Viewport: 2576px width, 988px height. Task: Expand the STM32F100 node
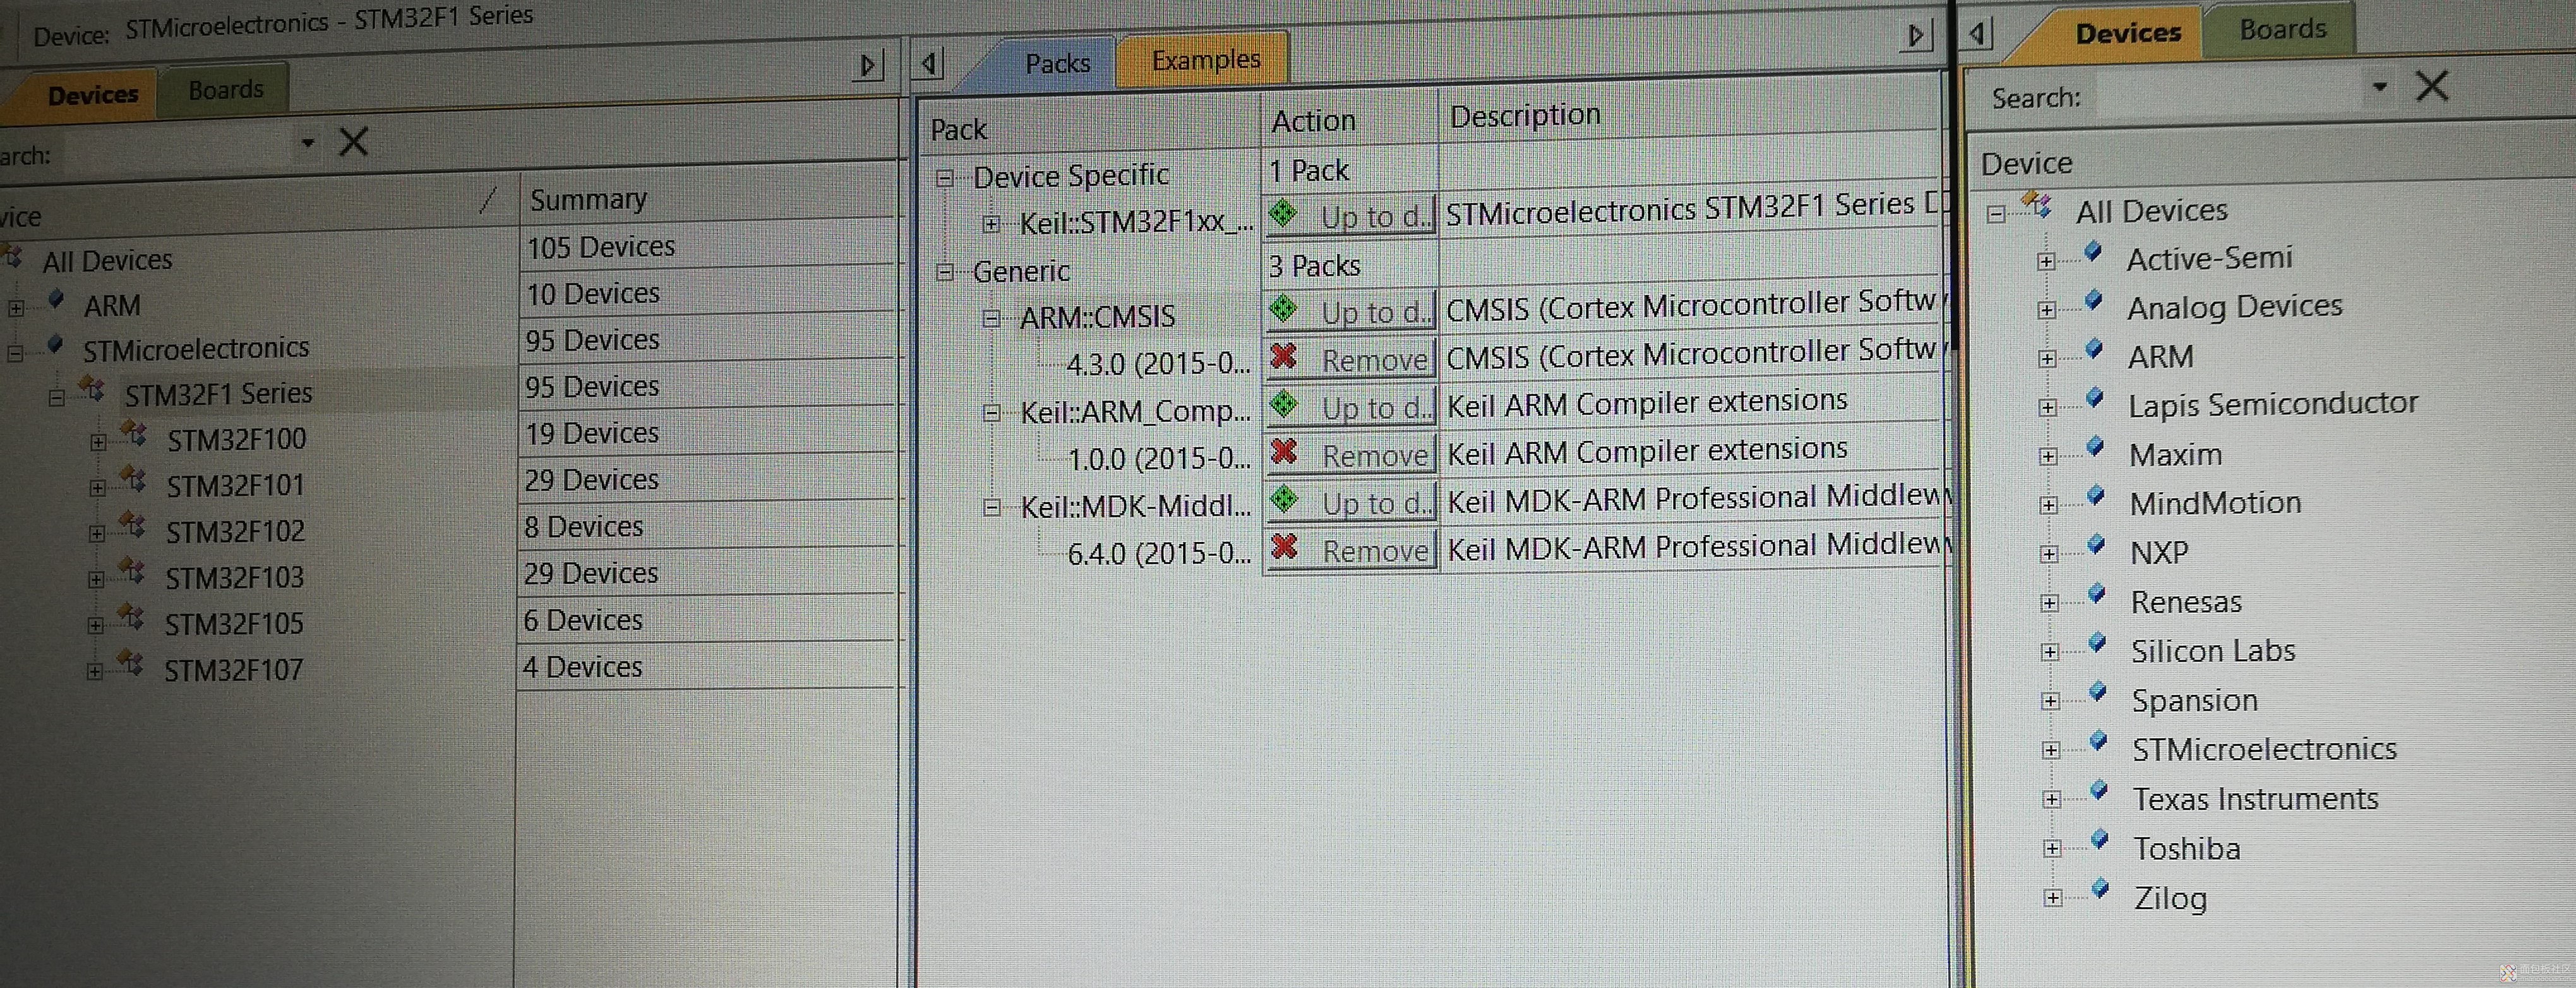tap(98, 442)
